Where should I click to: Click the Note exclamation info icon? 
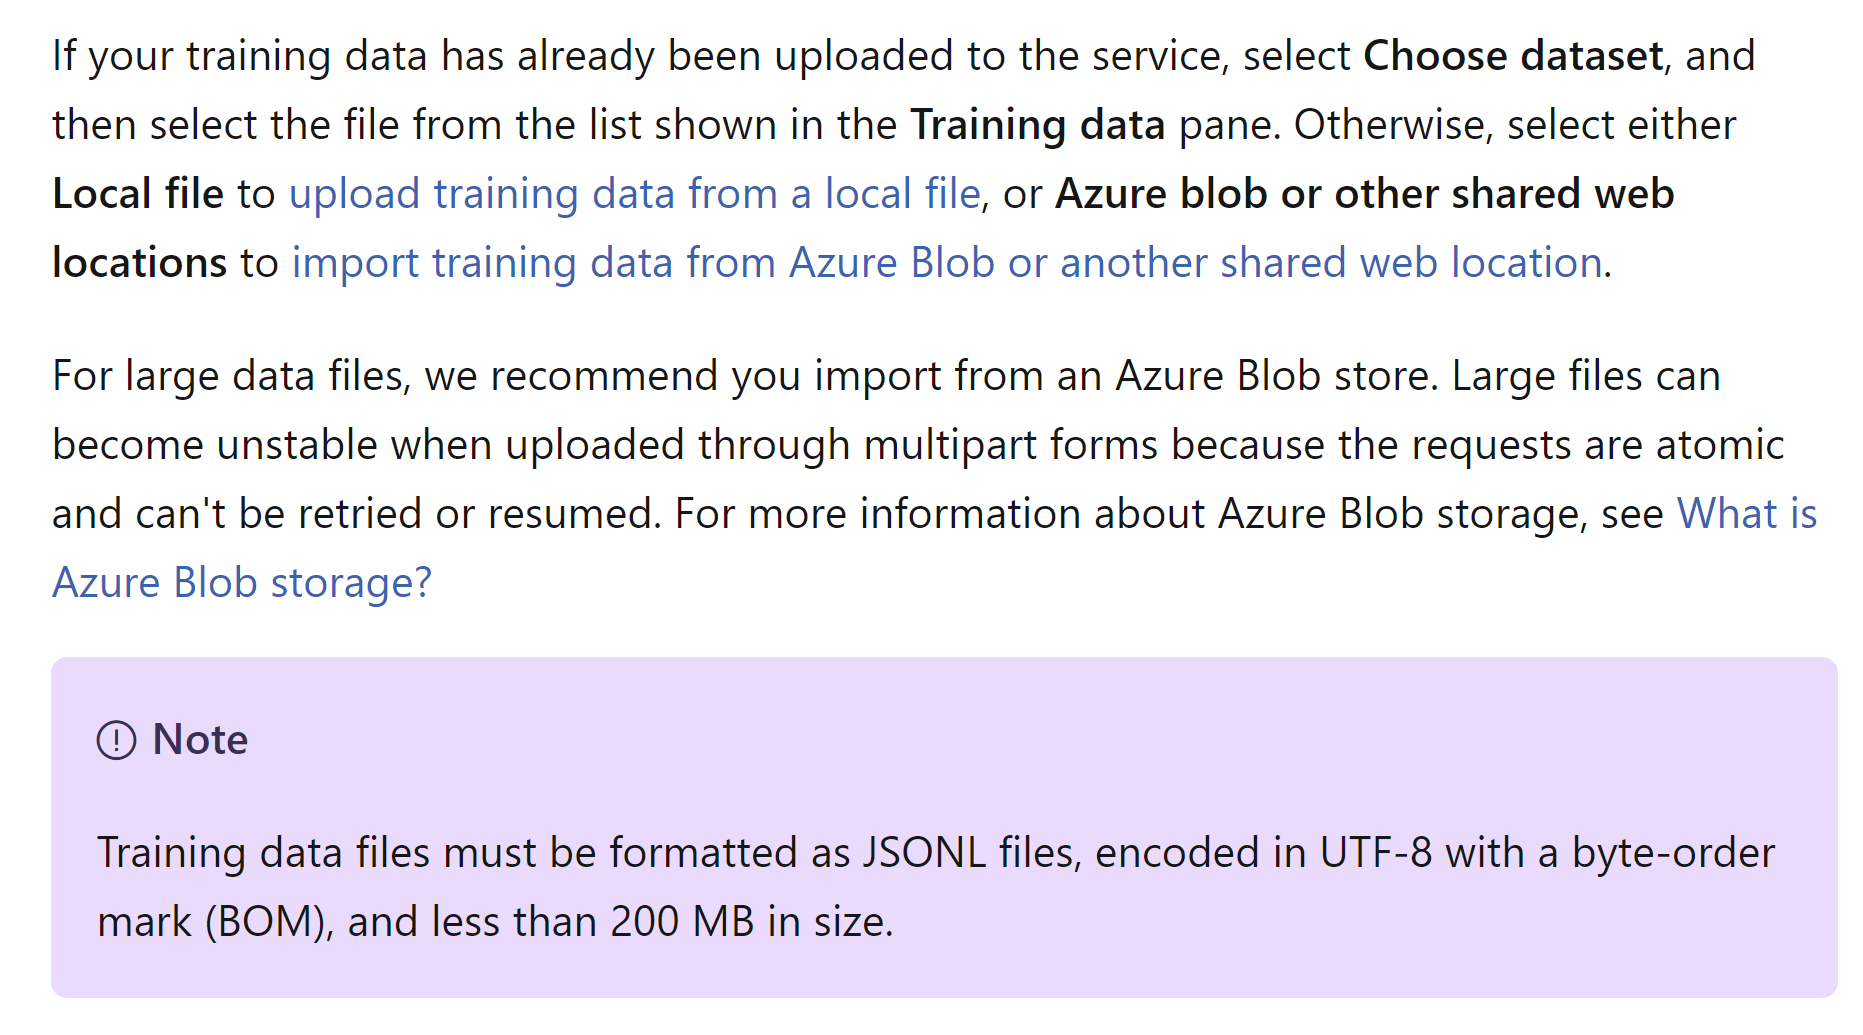(116, 741)
